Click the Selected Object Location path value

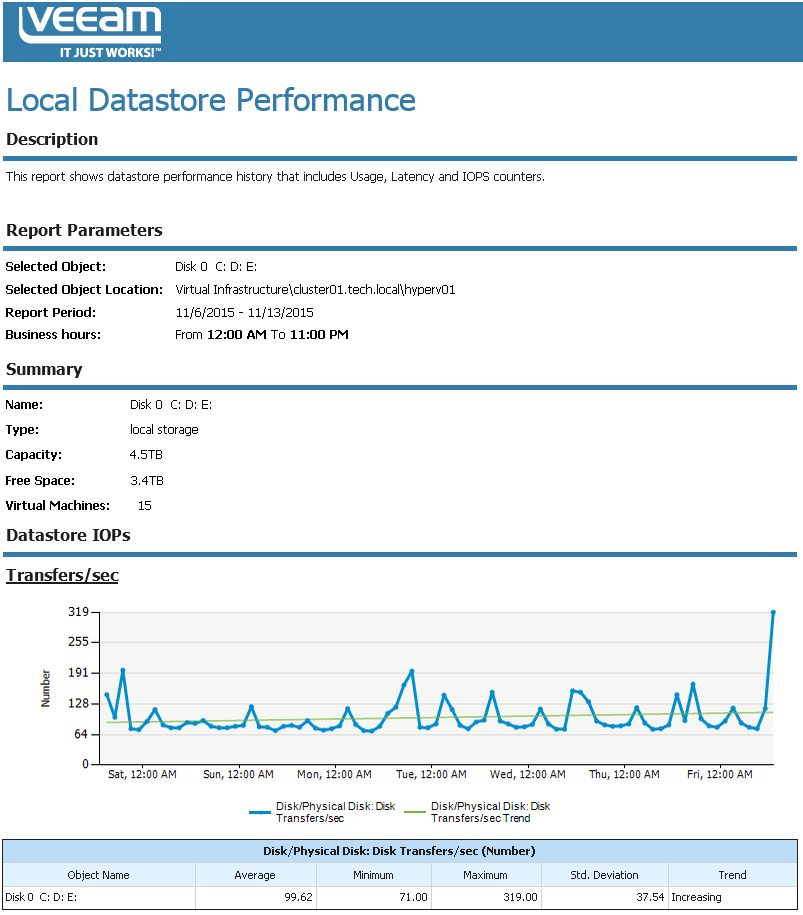point(315,289)
